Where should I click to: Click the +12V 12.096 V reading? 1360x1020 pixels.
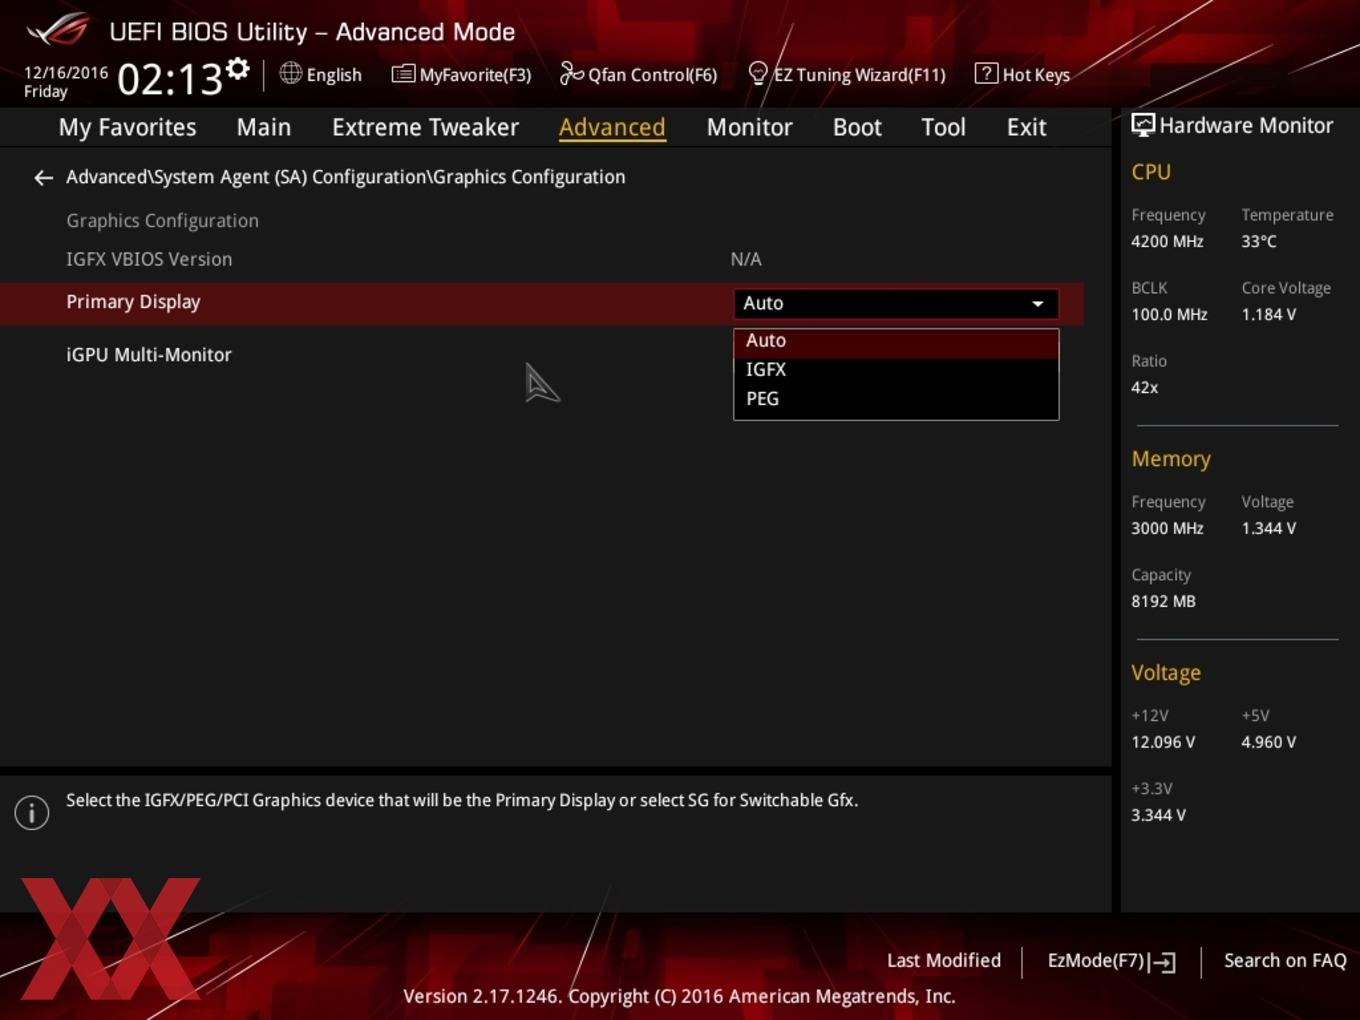[1163, 743]
